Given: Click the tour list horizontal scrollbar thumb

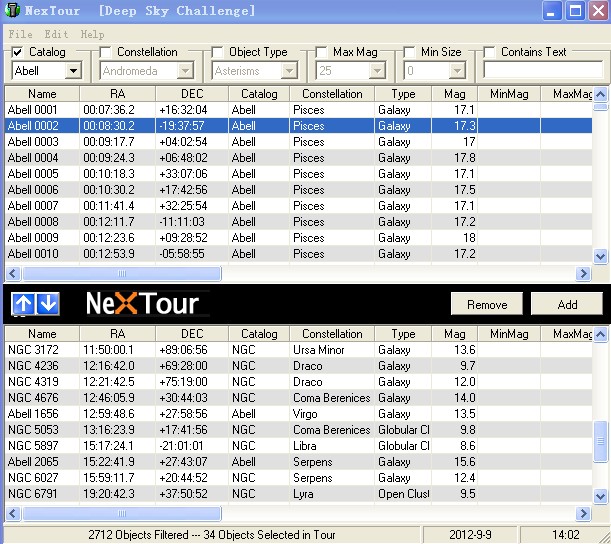Looking at the screenshot, I should (x=122, y=514).
